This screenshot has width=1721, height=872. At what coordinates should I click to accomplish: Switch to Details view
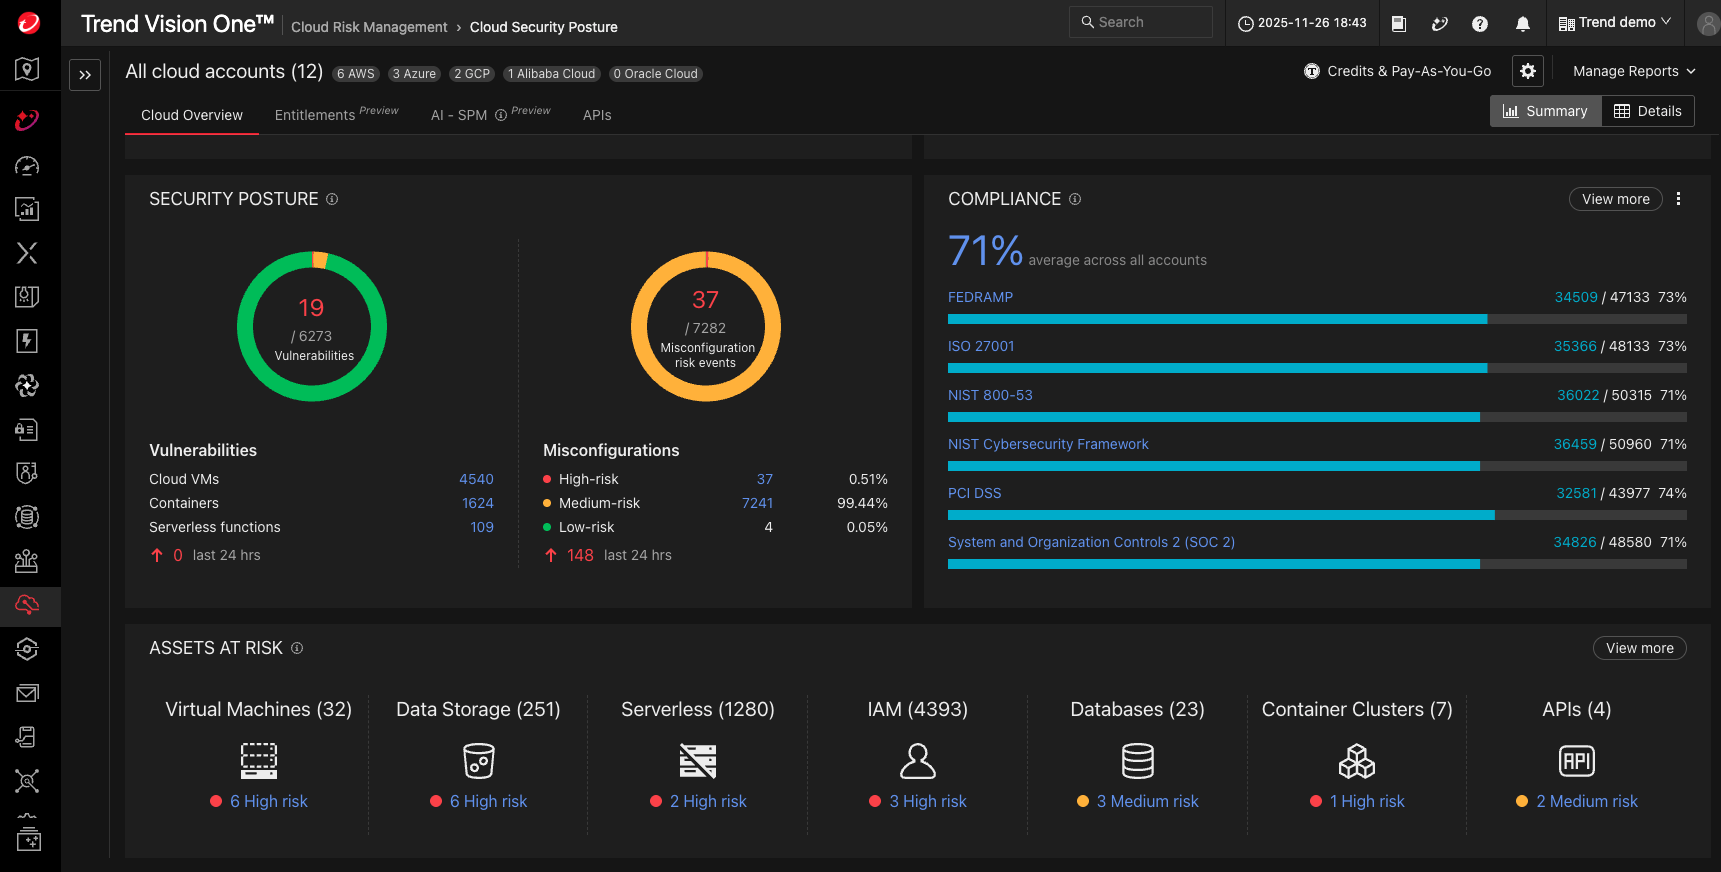(1648, 111)
